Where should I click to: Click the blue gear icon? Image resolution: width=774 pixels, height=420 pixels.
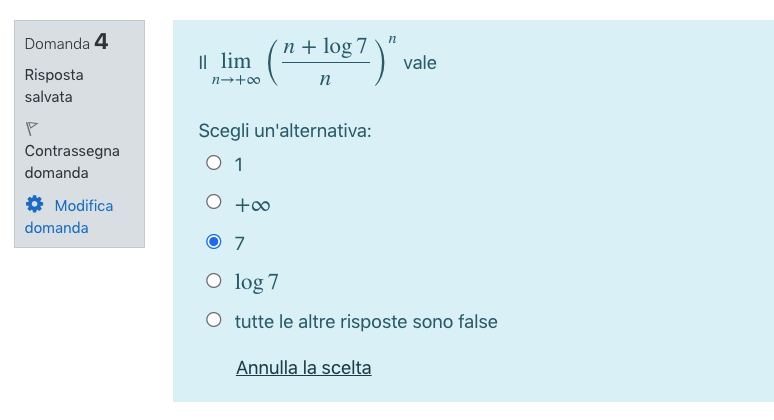tap(35, 204)
